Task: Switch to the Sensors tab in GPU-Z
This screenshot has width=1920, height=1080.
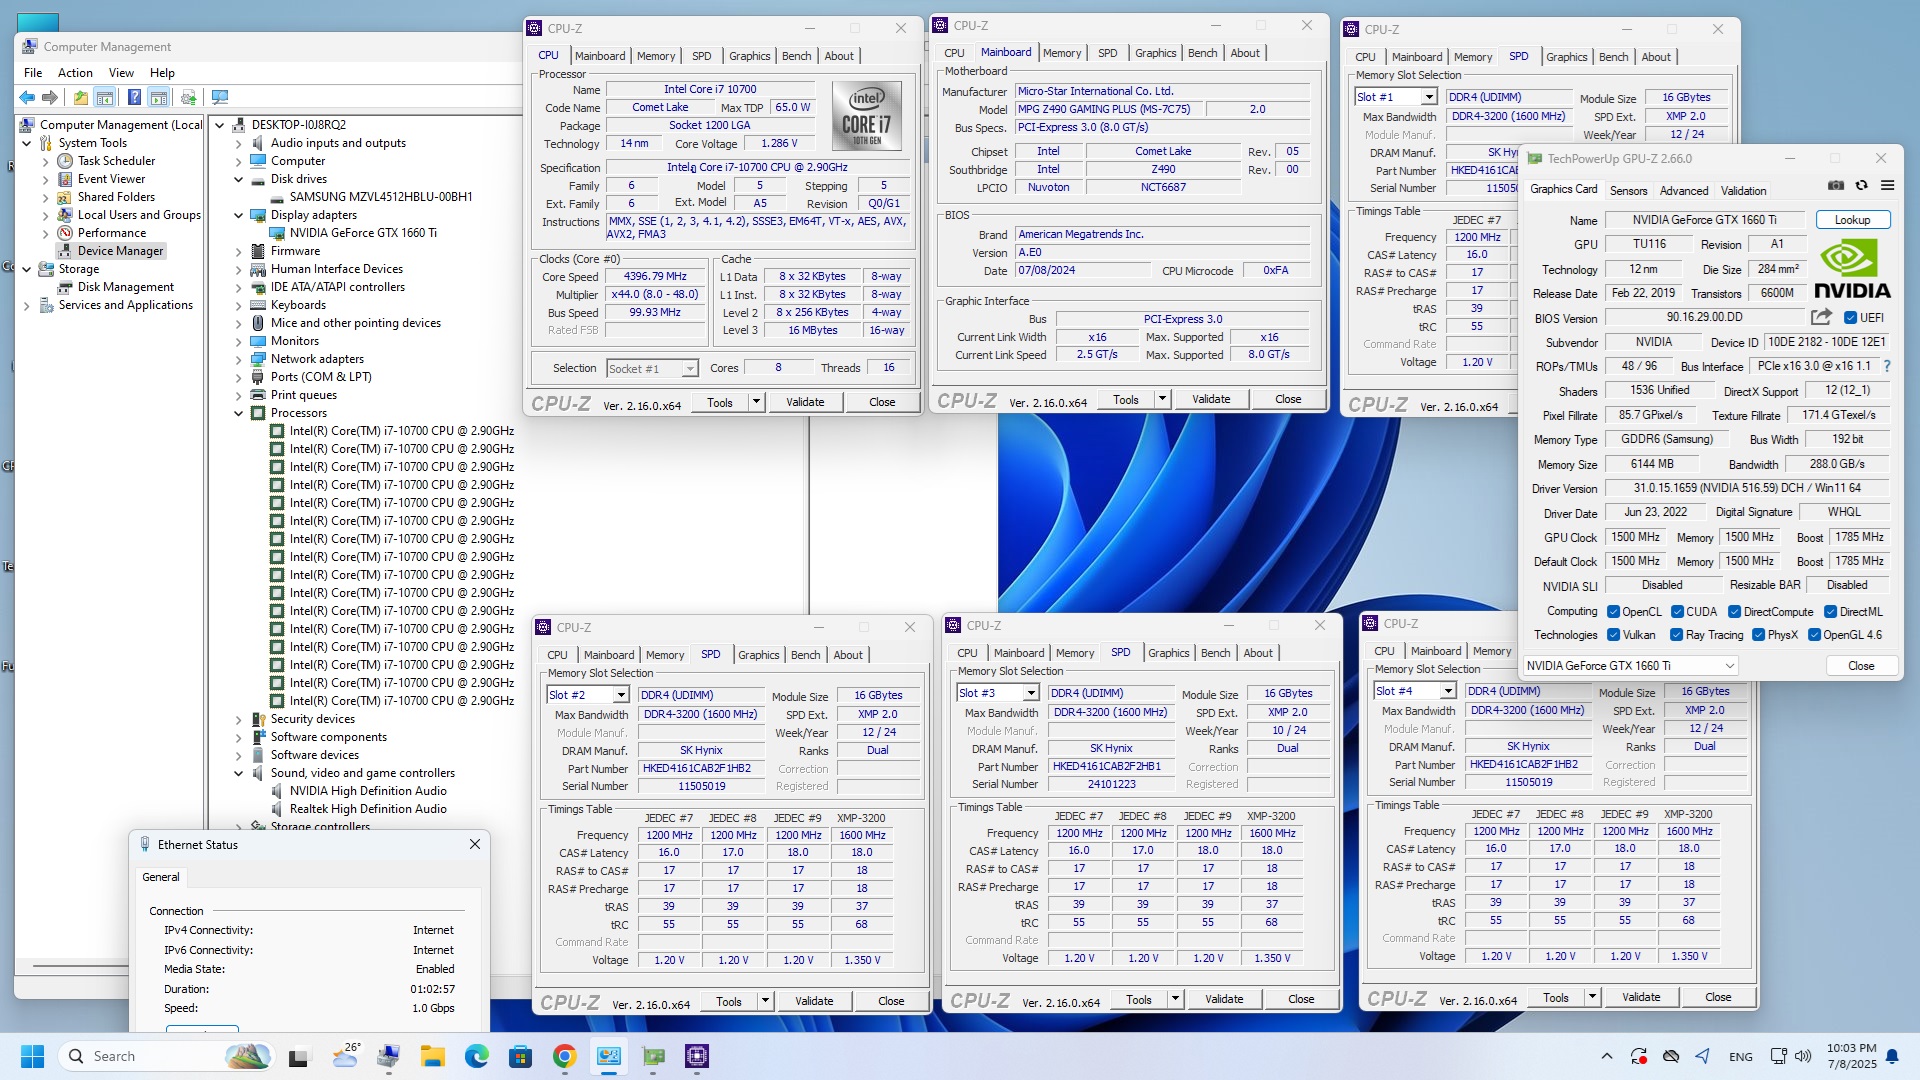Action: (1628, 190)
